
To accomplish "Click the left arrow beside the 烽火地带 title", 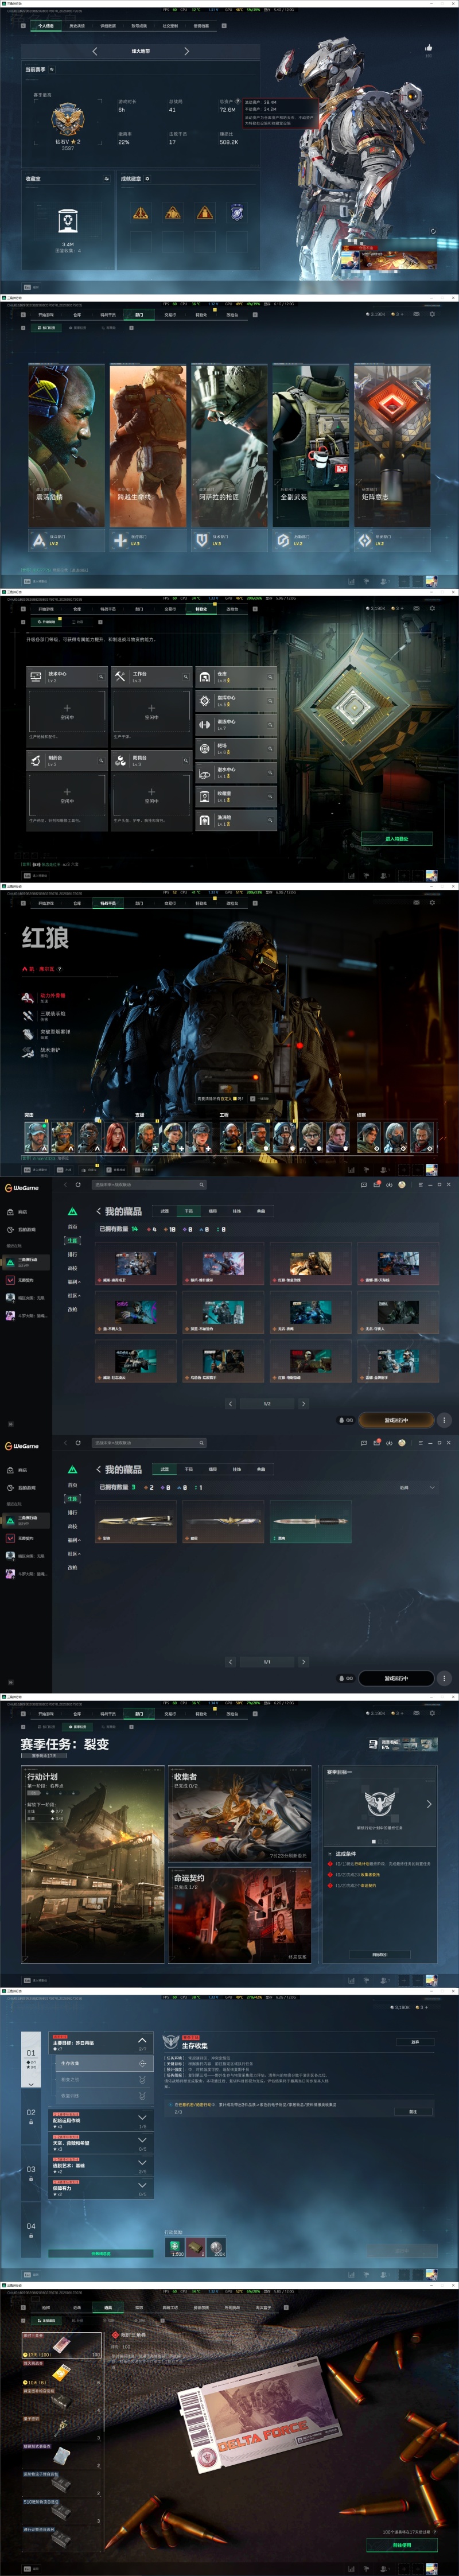I will [95, 51].
